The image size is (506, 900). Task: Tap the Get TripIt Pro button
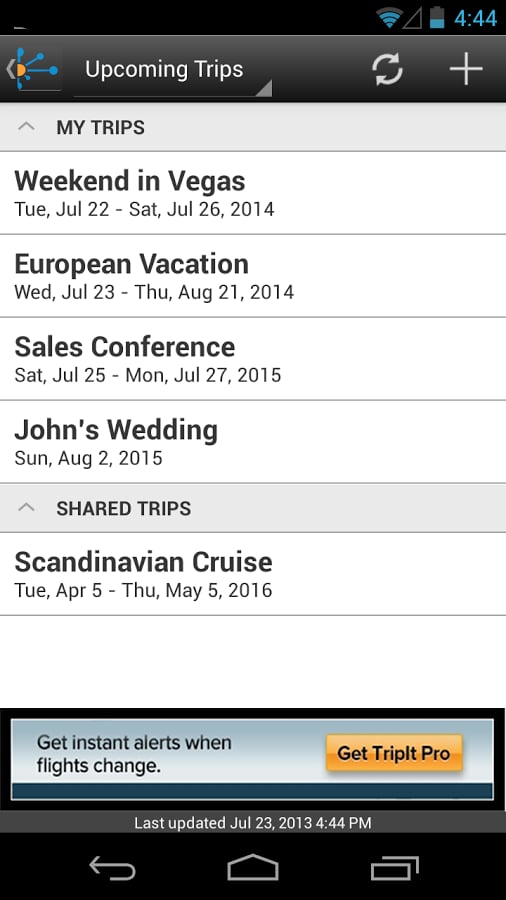pos(394,752)
